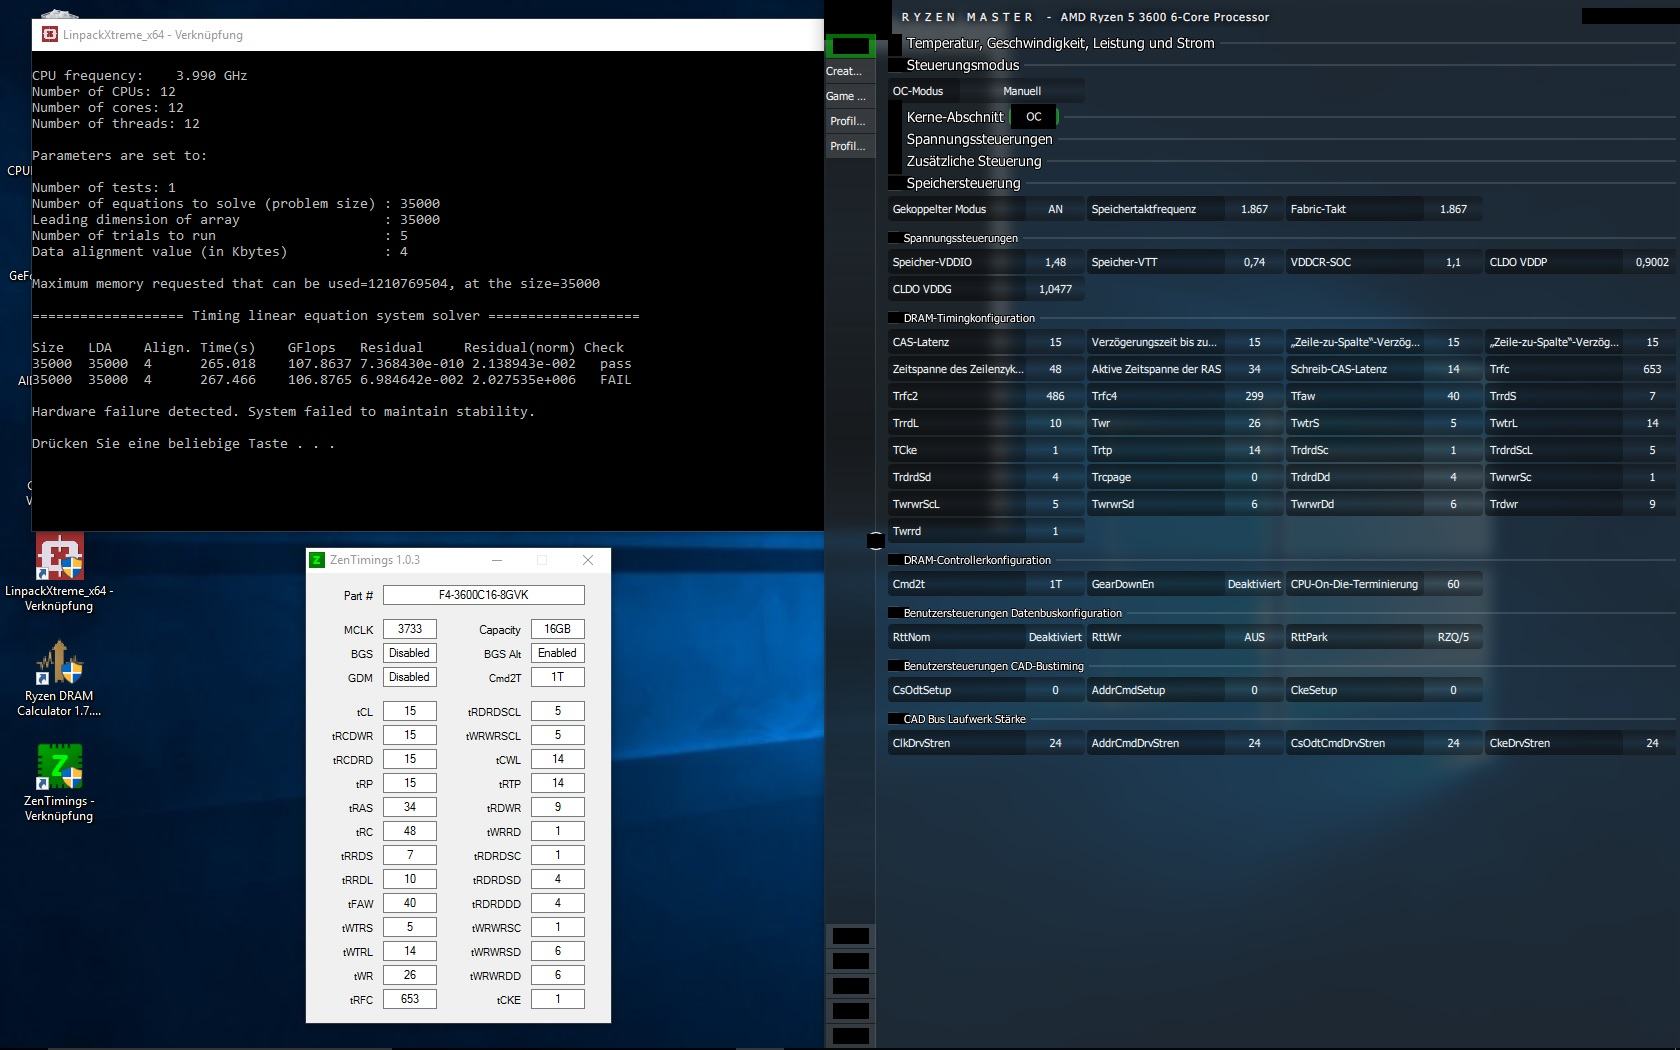Click ZenTimings Part # F4-3600C16-8GVK field

coord(484,595)
